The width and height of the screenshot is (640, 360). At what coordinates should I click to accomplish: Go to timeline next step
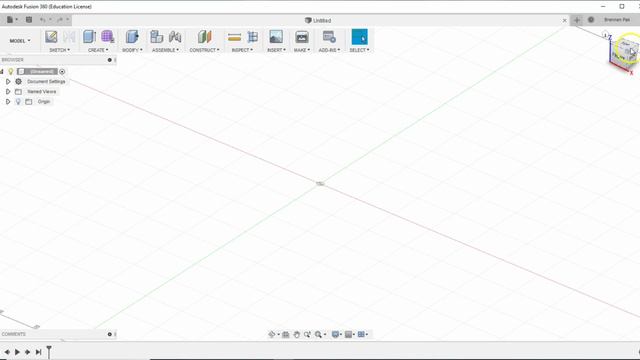coord(27,352)
